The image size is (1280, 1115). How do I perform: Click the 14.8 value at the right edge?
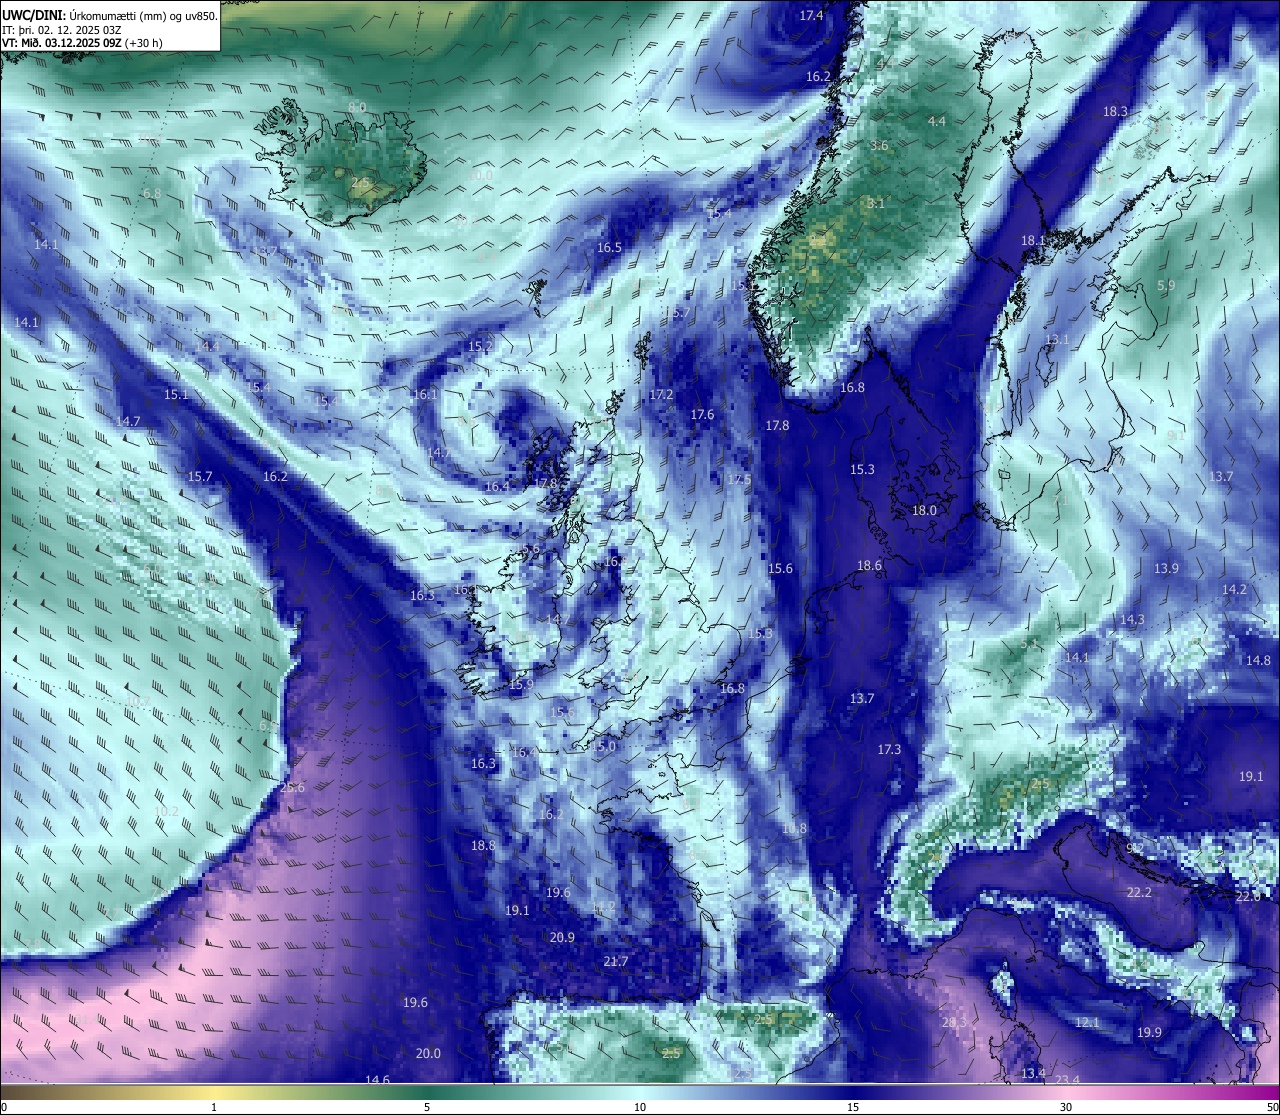tap(1258, 661)
